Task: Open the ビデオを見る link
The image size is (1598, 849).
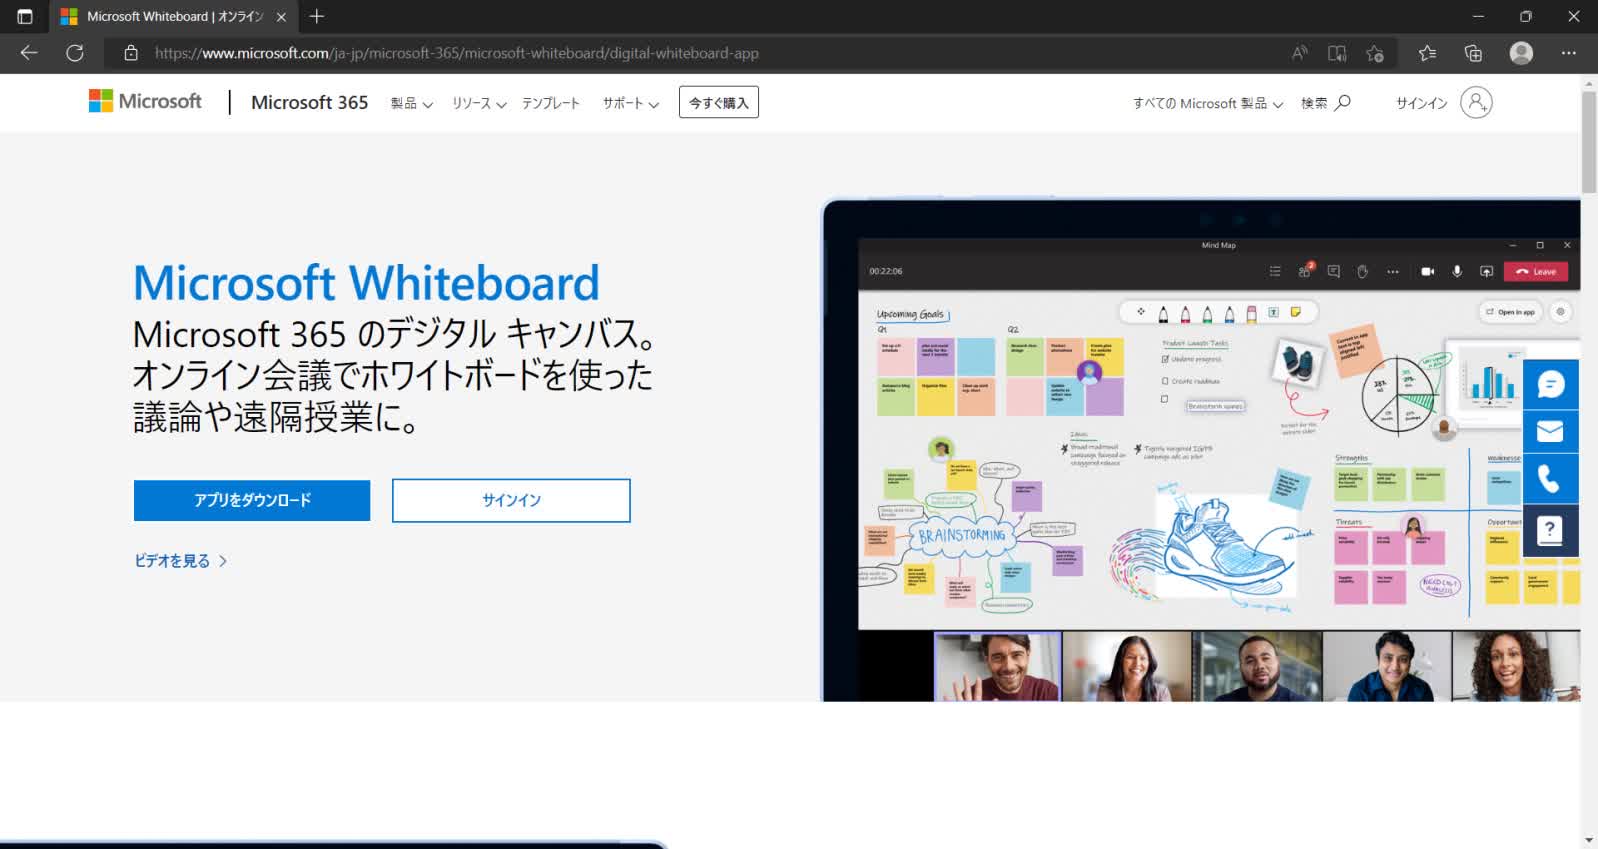Action: (x=181, y=561)
